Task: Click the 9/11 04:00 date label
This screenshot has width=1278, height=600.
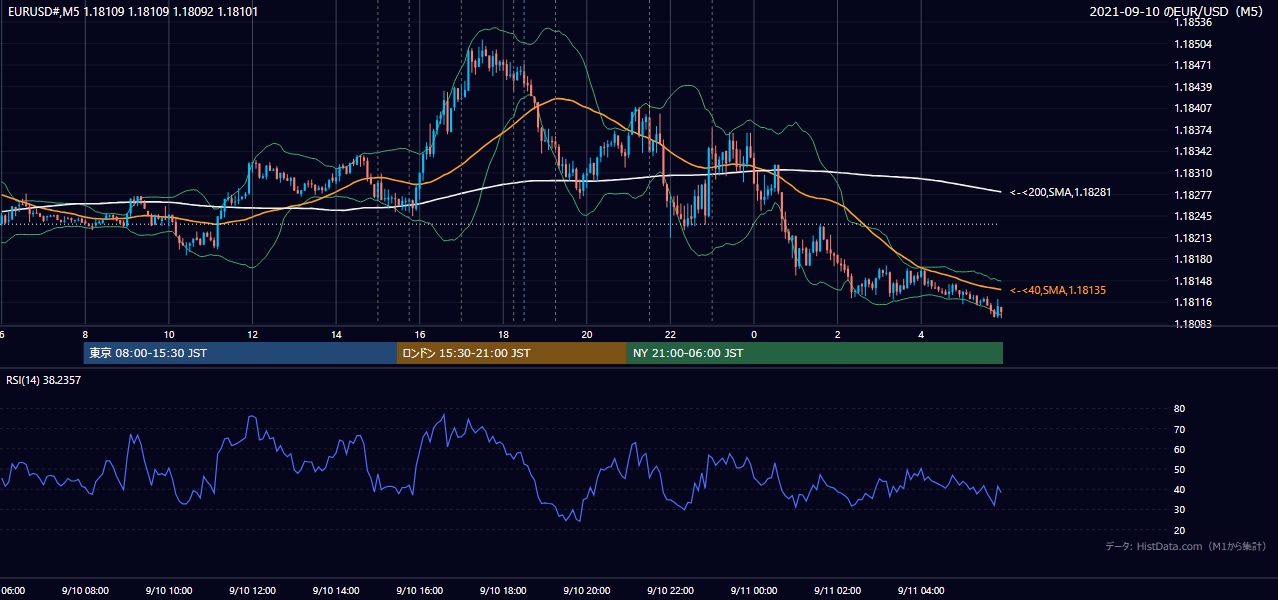Action: click(x=920, y=591)
